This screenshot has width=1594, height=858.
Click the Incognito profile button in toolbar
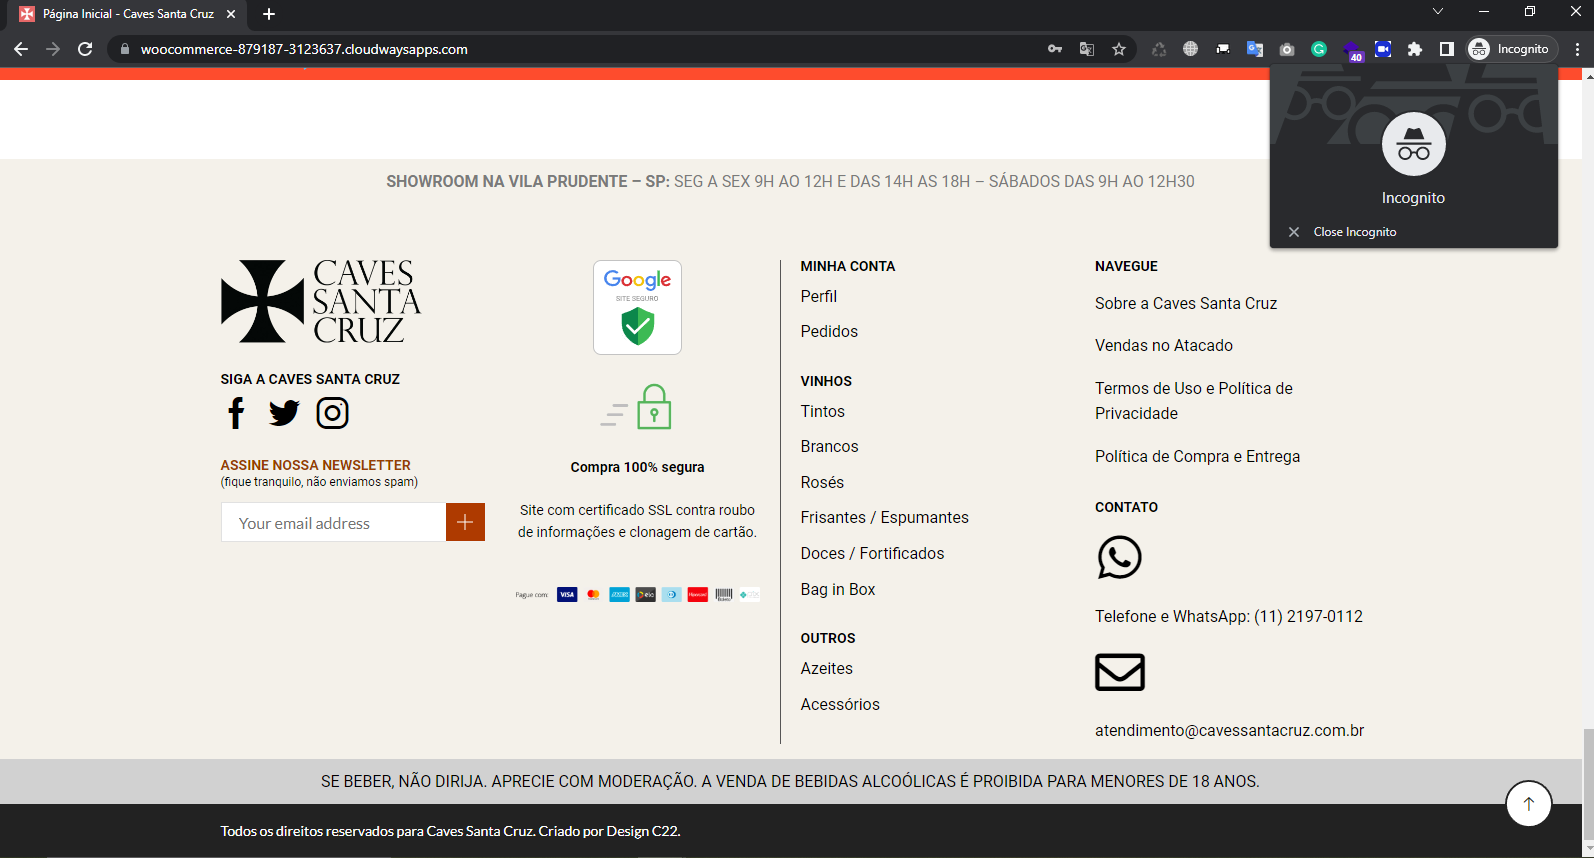1511,49
